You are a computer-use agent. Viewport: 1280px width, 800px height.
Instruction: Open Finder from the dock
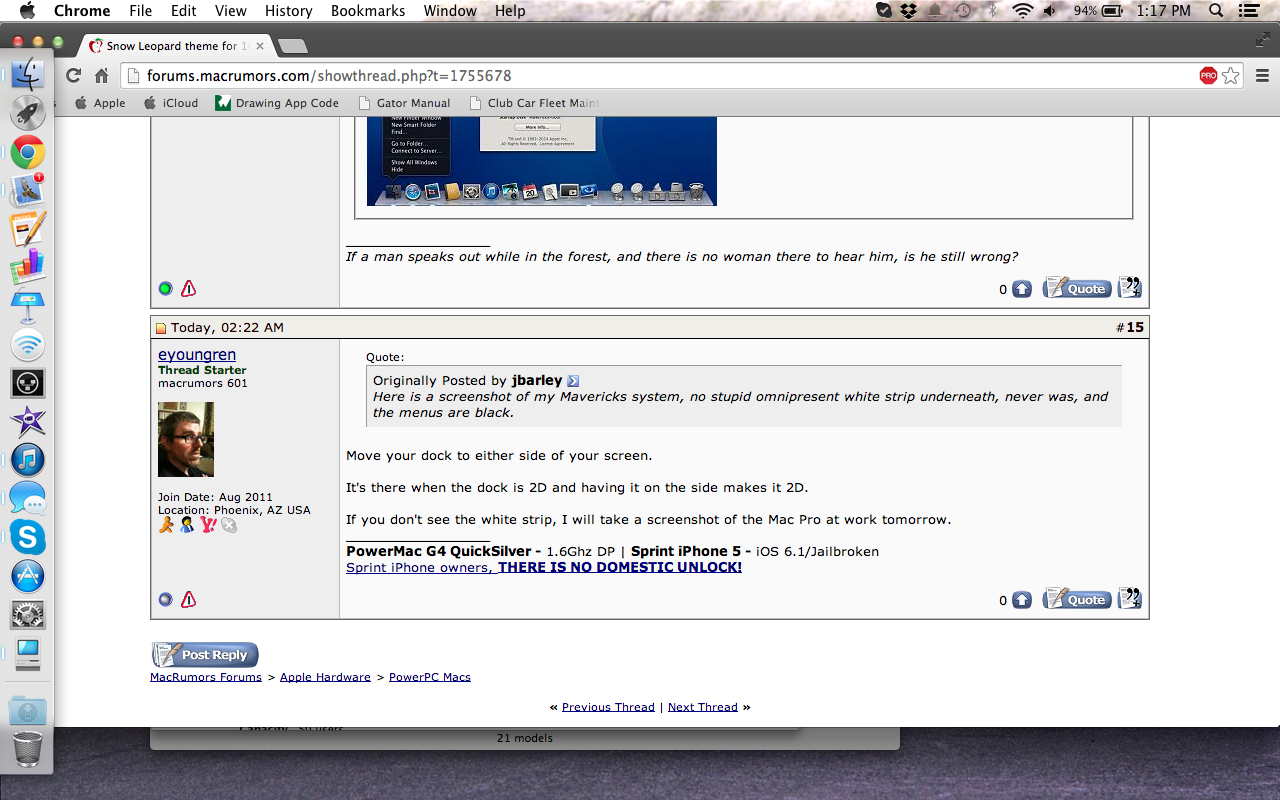click(x=28, y=73)
